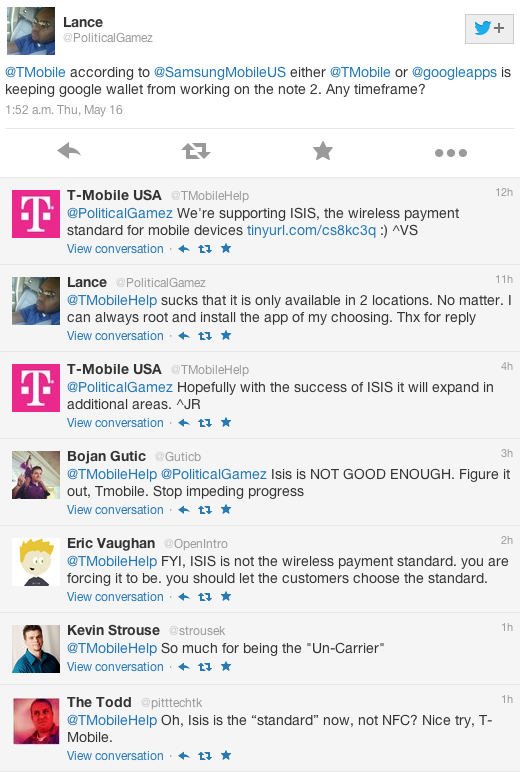Retweet Lance's main tweet
This screenshot has width=520, height=772.
[195, 151]
